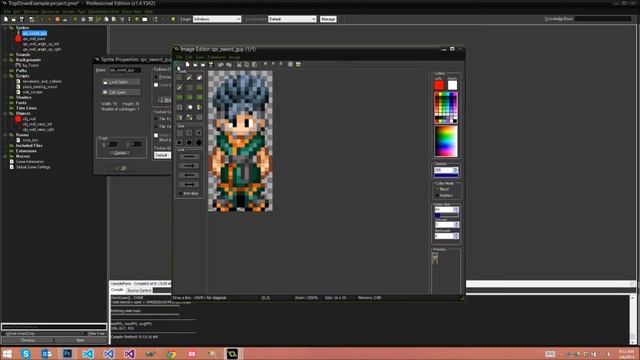Open the Configuration dropdown showing Default
Screen dimensions: 640x360
coord(292,19)
